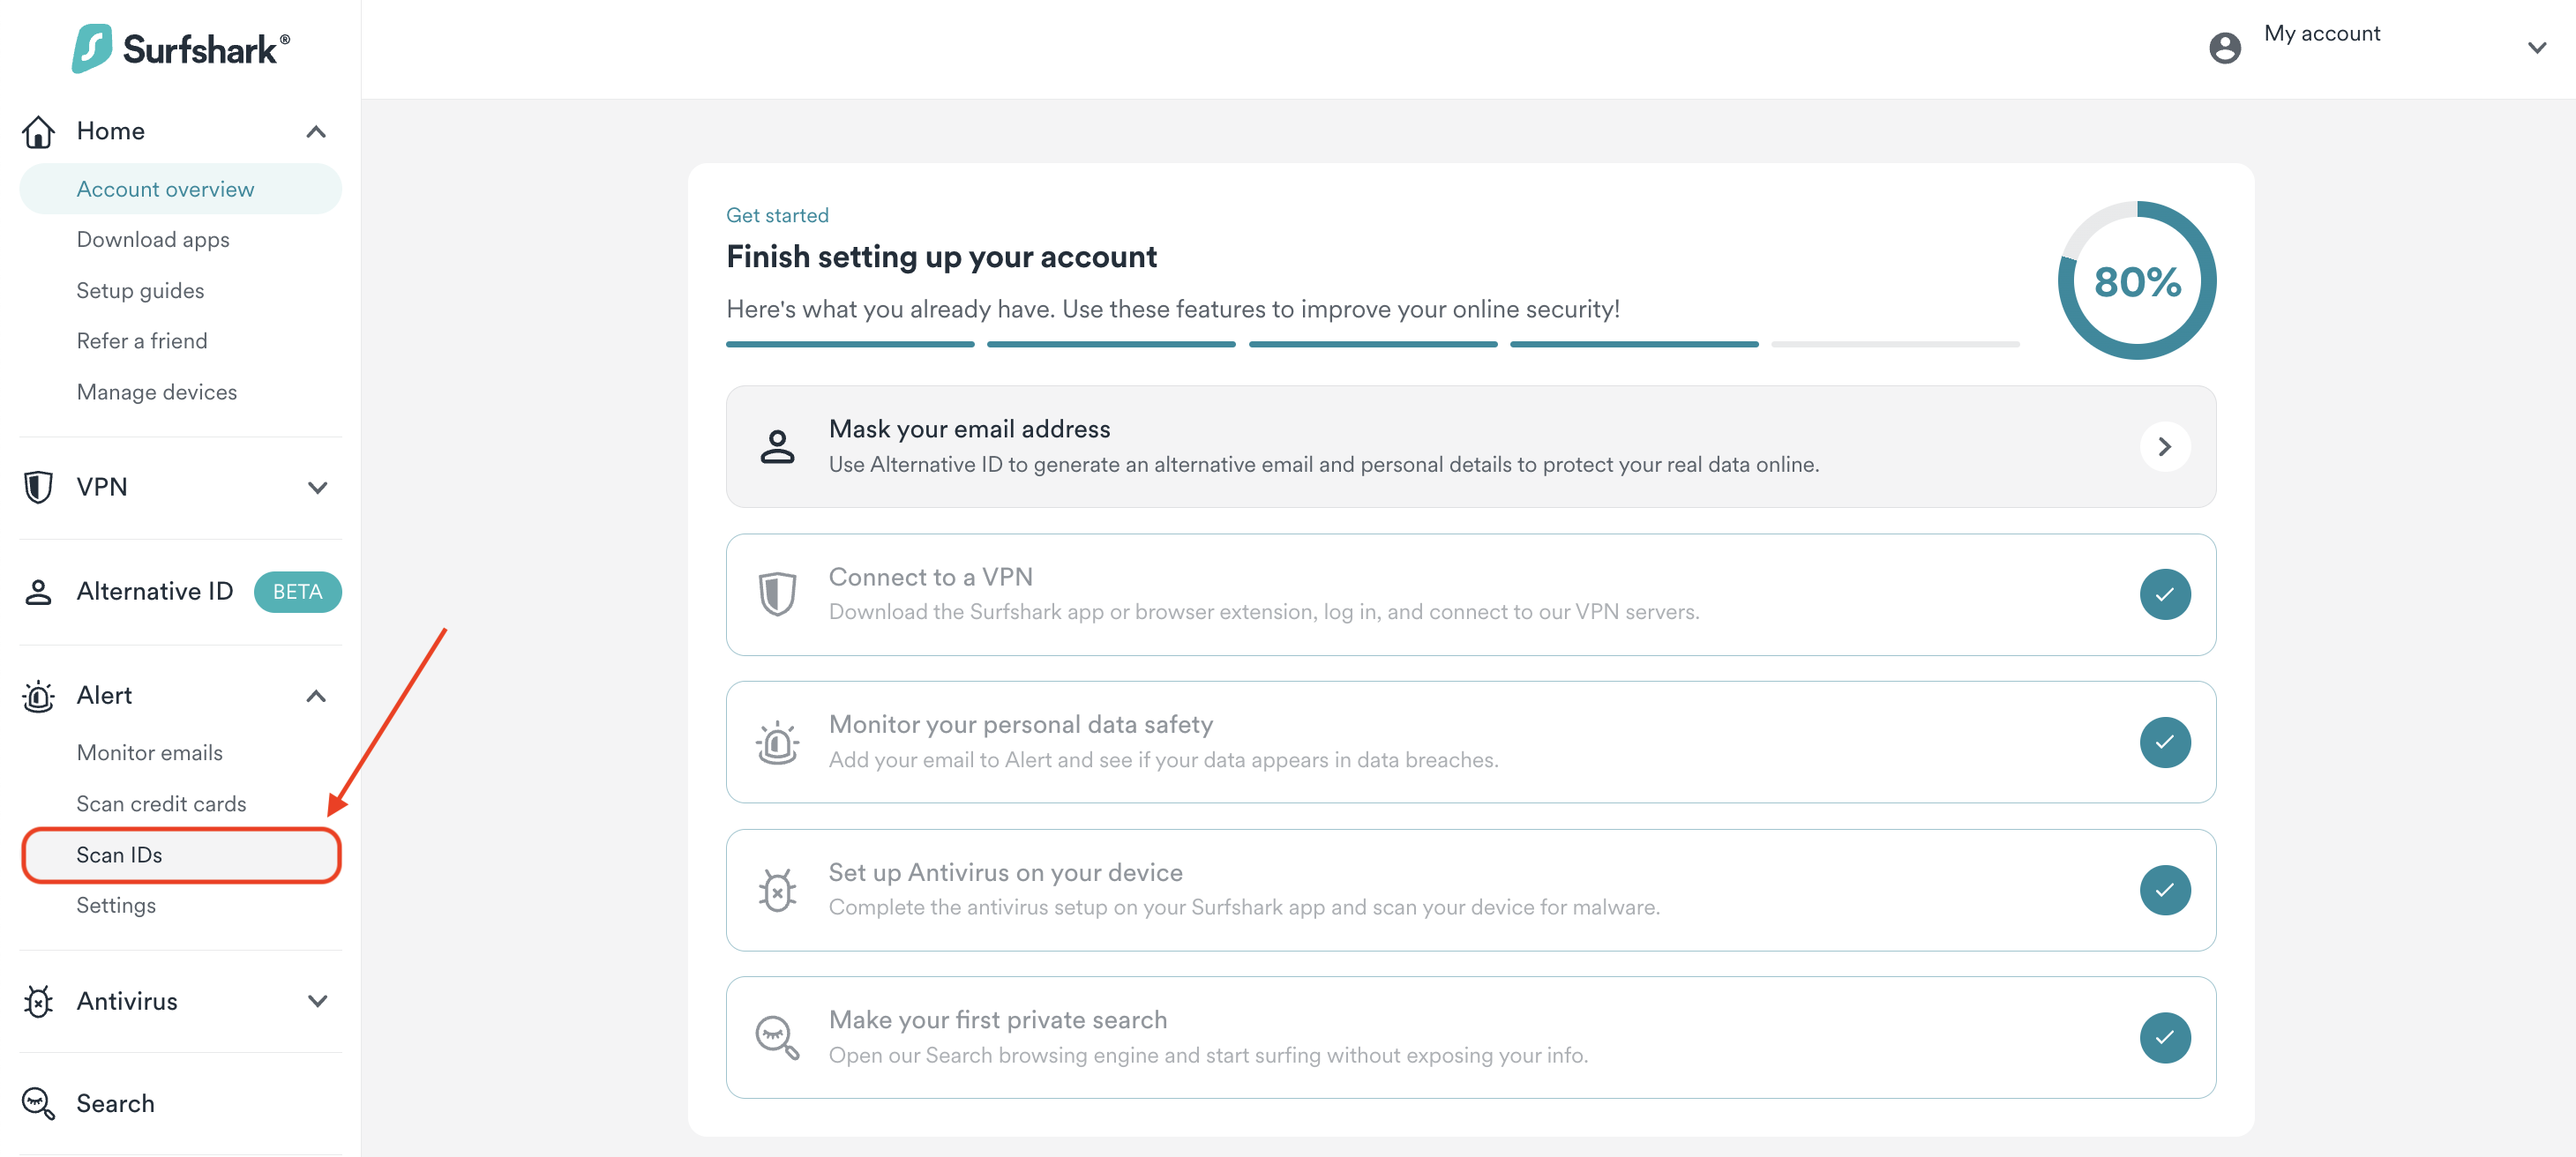
Task: Click the Alternative ID person icon
Action: pyautogui.click(x=38, y=592)
